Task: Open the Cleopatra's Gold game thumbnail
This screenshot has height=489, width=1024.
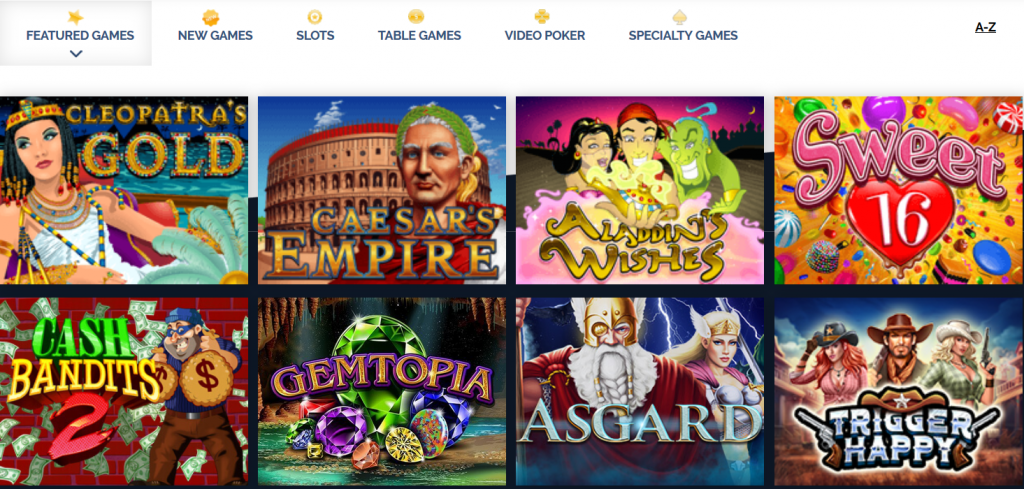Action: [x=124, y=190]
